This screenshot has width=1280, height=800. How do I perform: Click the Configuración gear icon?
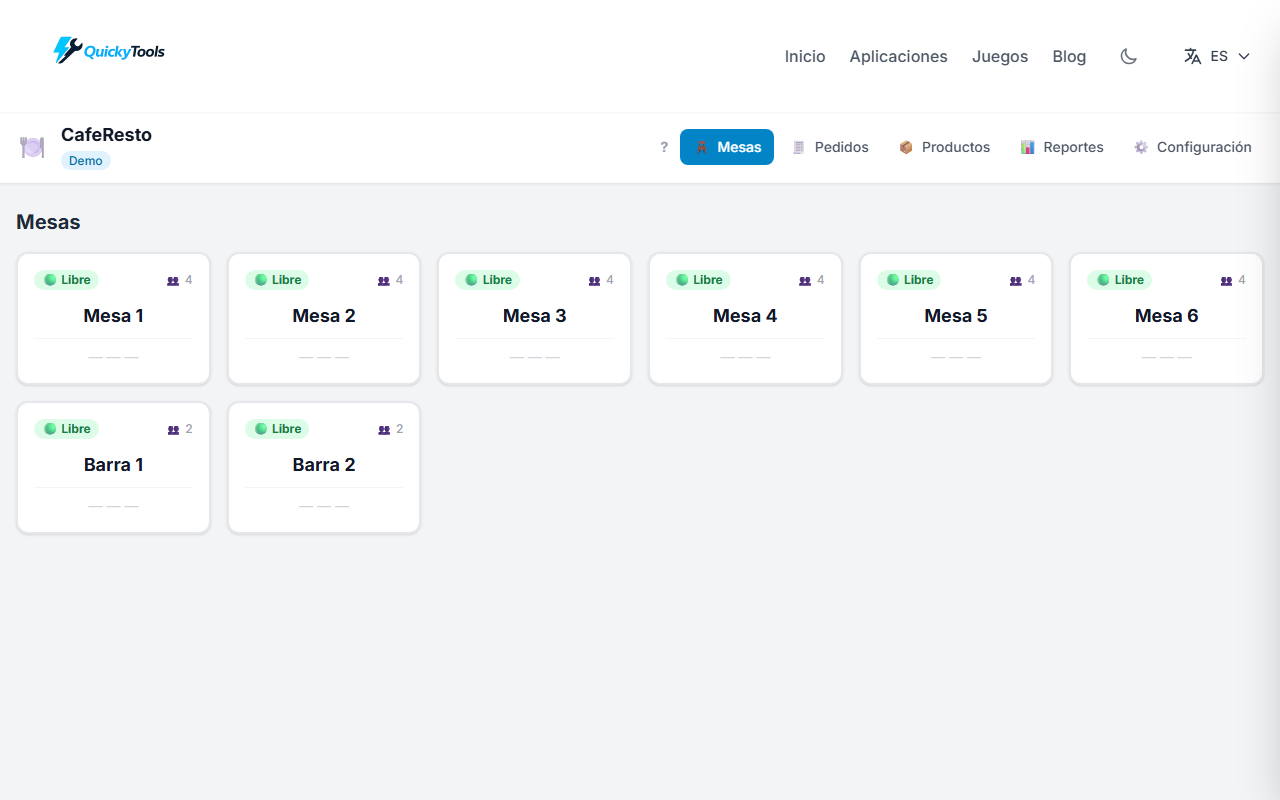(1140, 147)
